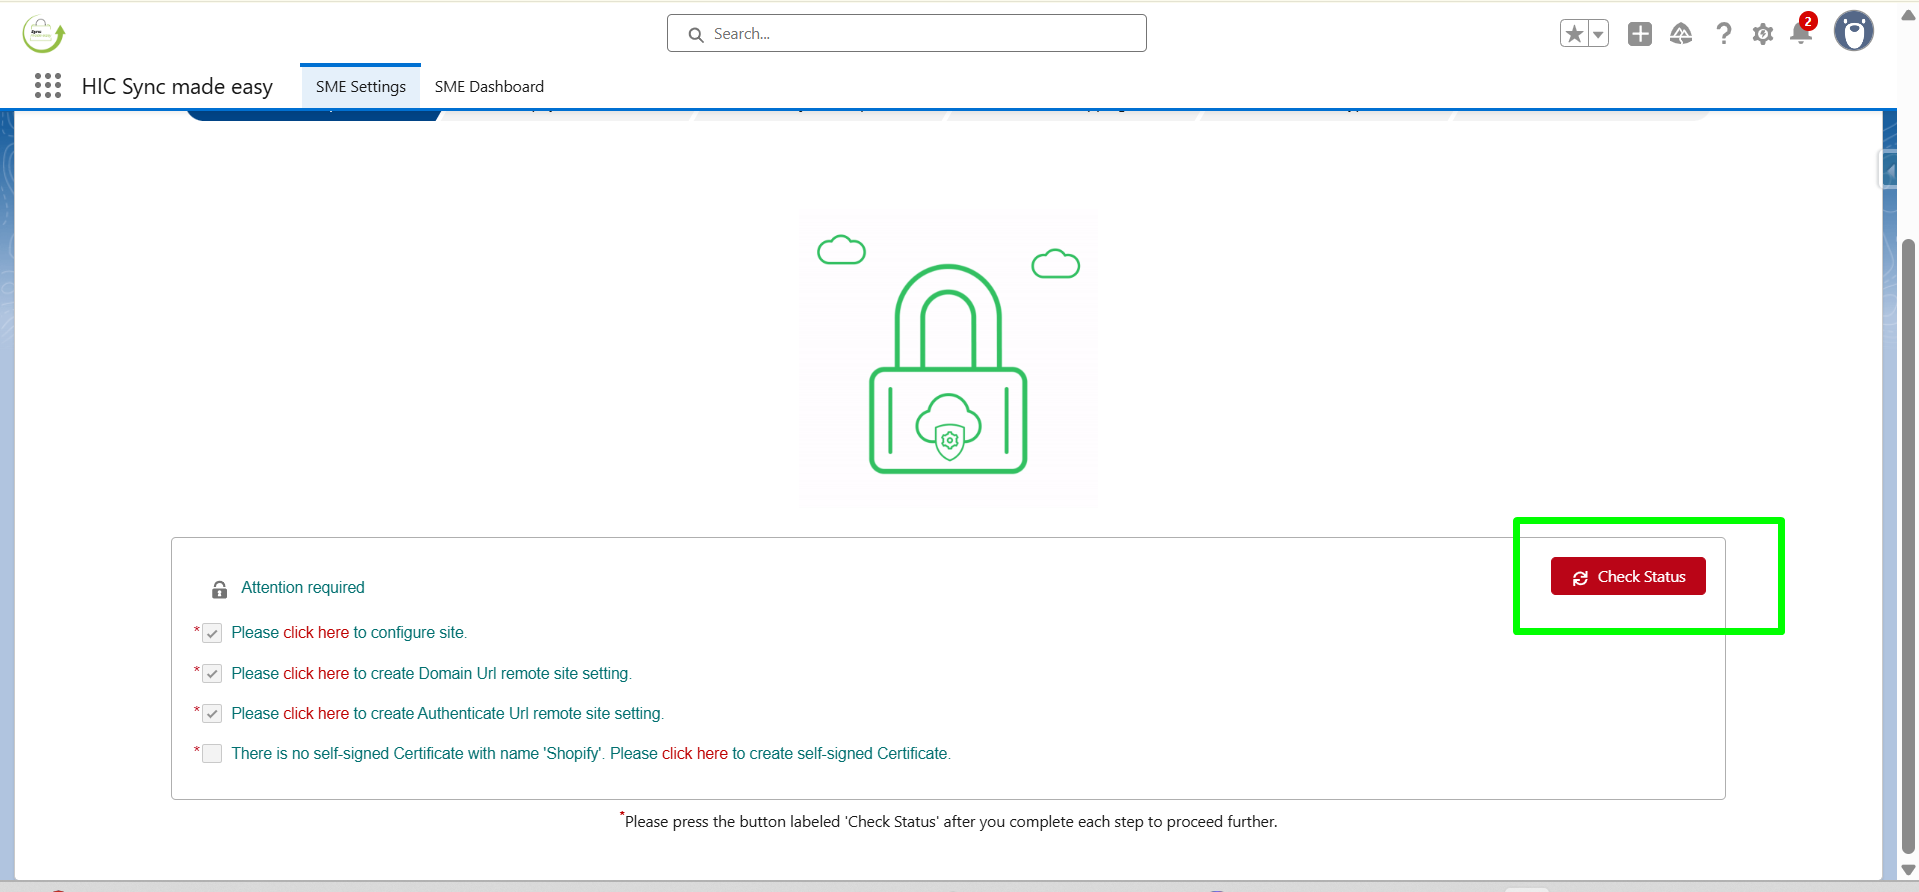Click the HIC Sync app logo

click(x=43, y=34)
